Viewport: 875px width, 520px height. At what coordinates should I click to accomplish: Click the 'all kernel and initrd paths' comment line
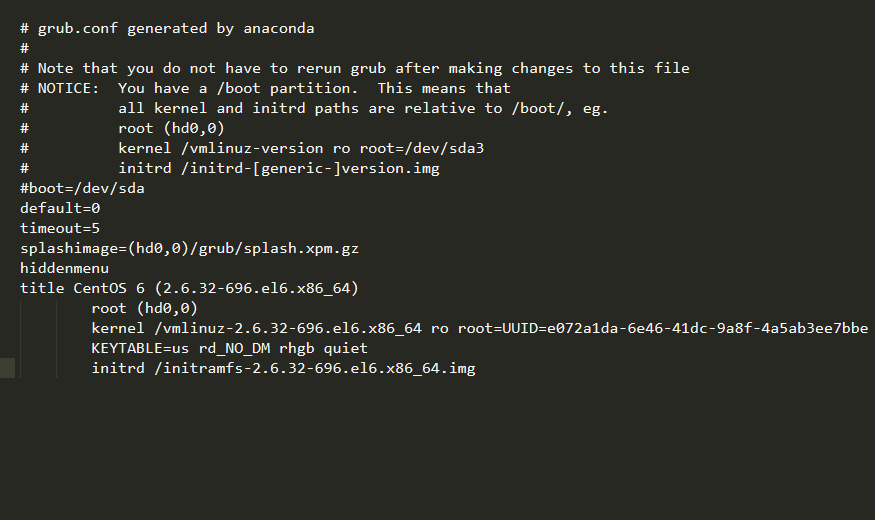315,109
